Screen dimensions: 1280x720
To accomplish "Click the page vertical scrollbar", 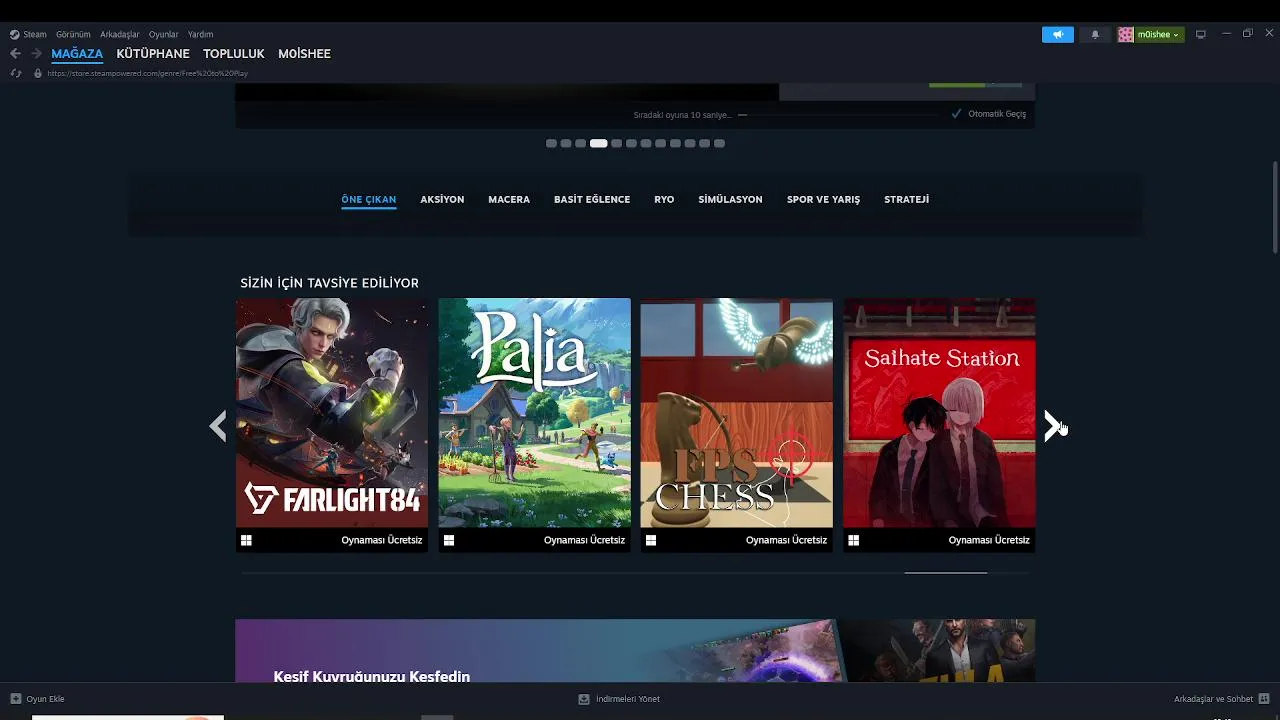I will pos(1274,207).
